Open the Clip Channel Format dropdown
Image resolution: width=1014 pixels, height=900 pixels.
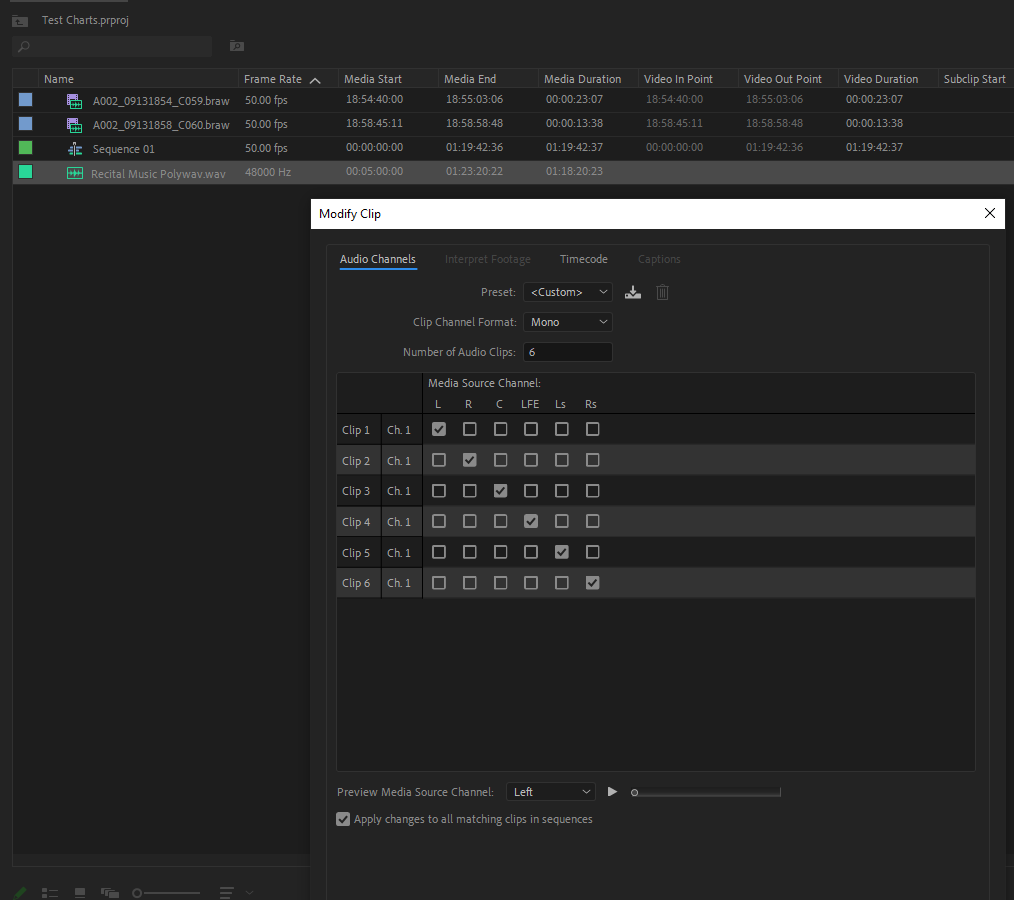point(567,321)
